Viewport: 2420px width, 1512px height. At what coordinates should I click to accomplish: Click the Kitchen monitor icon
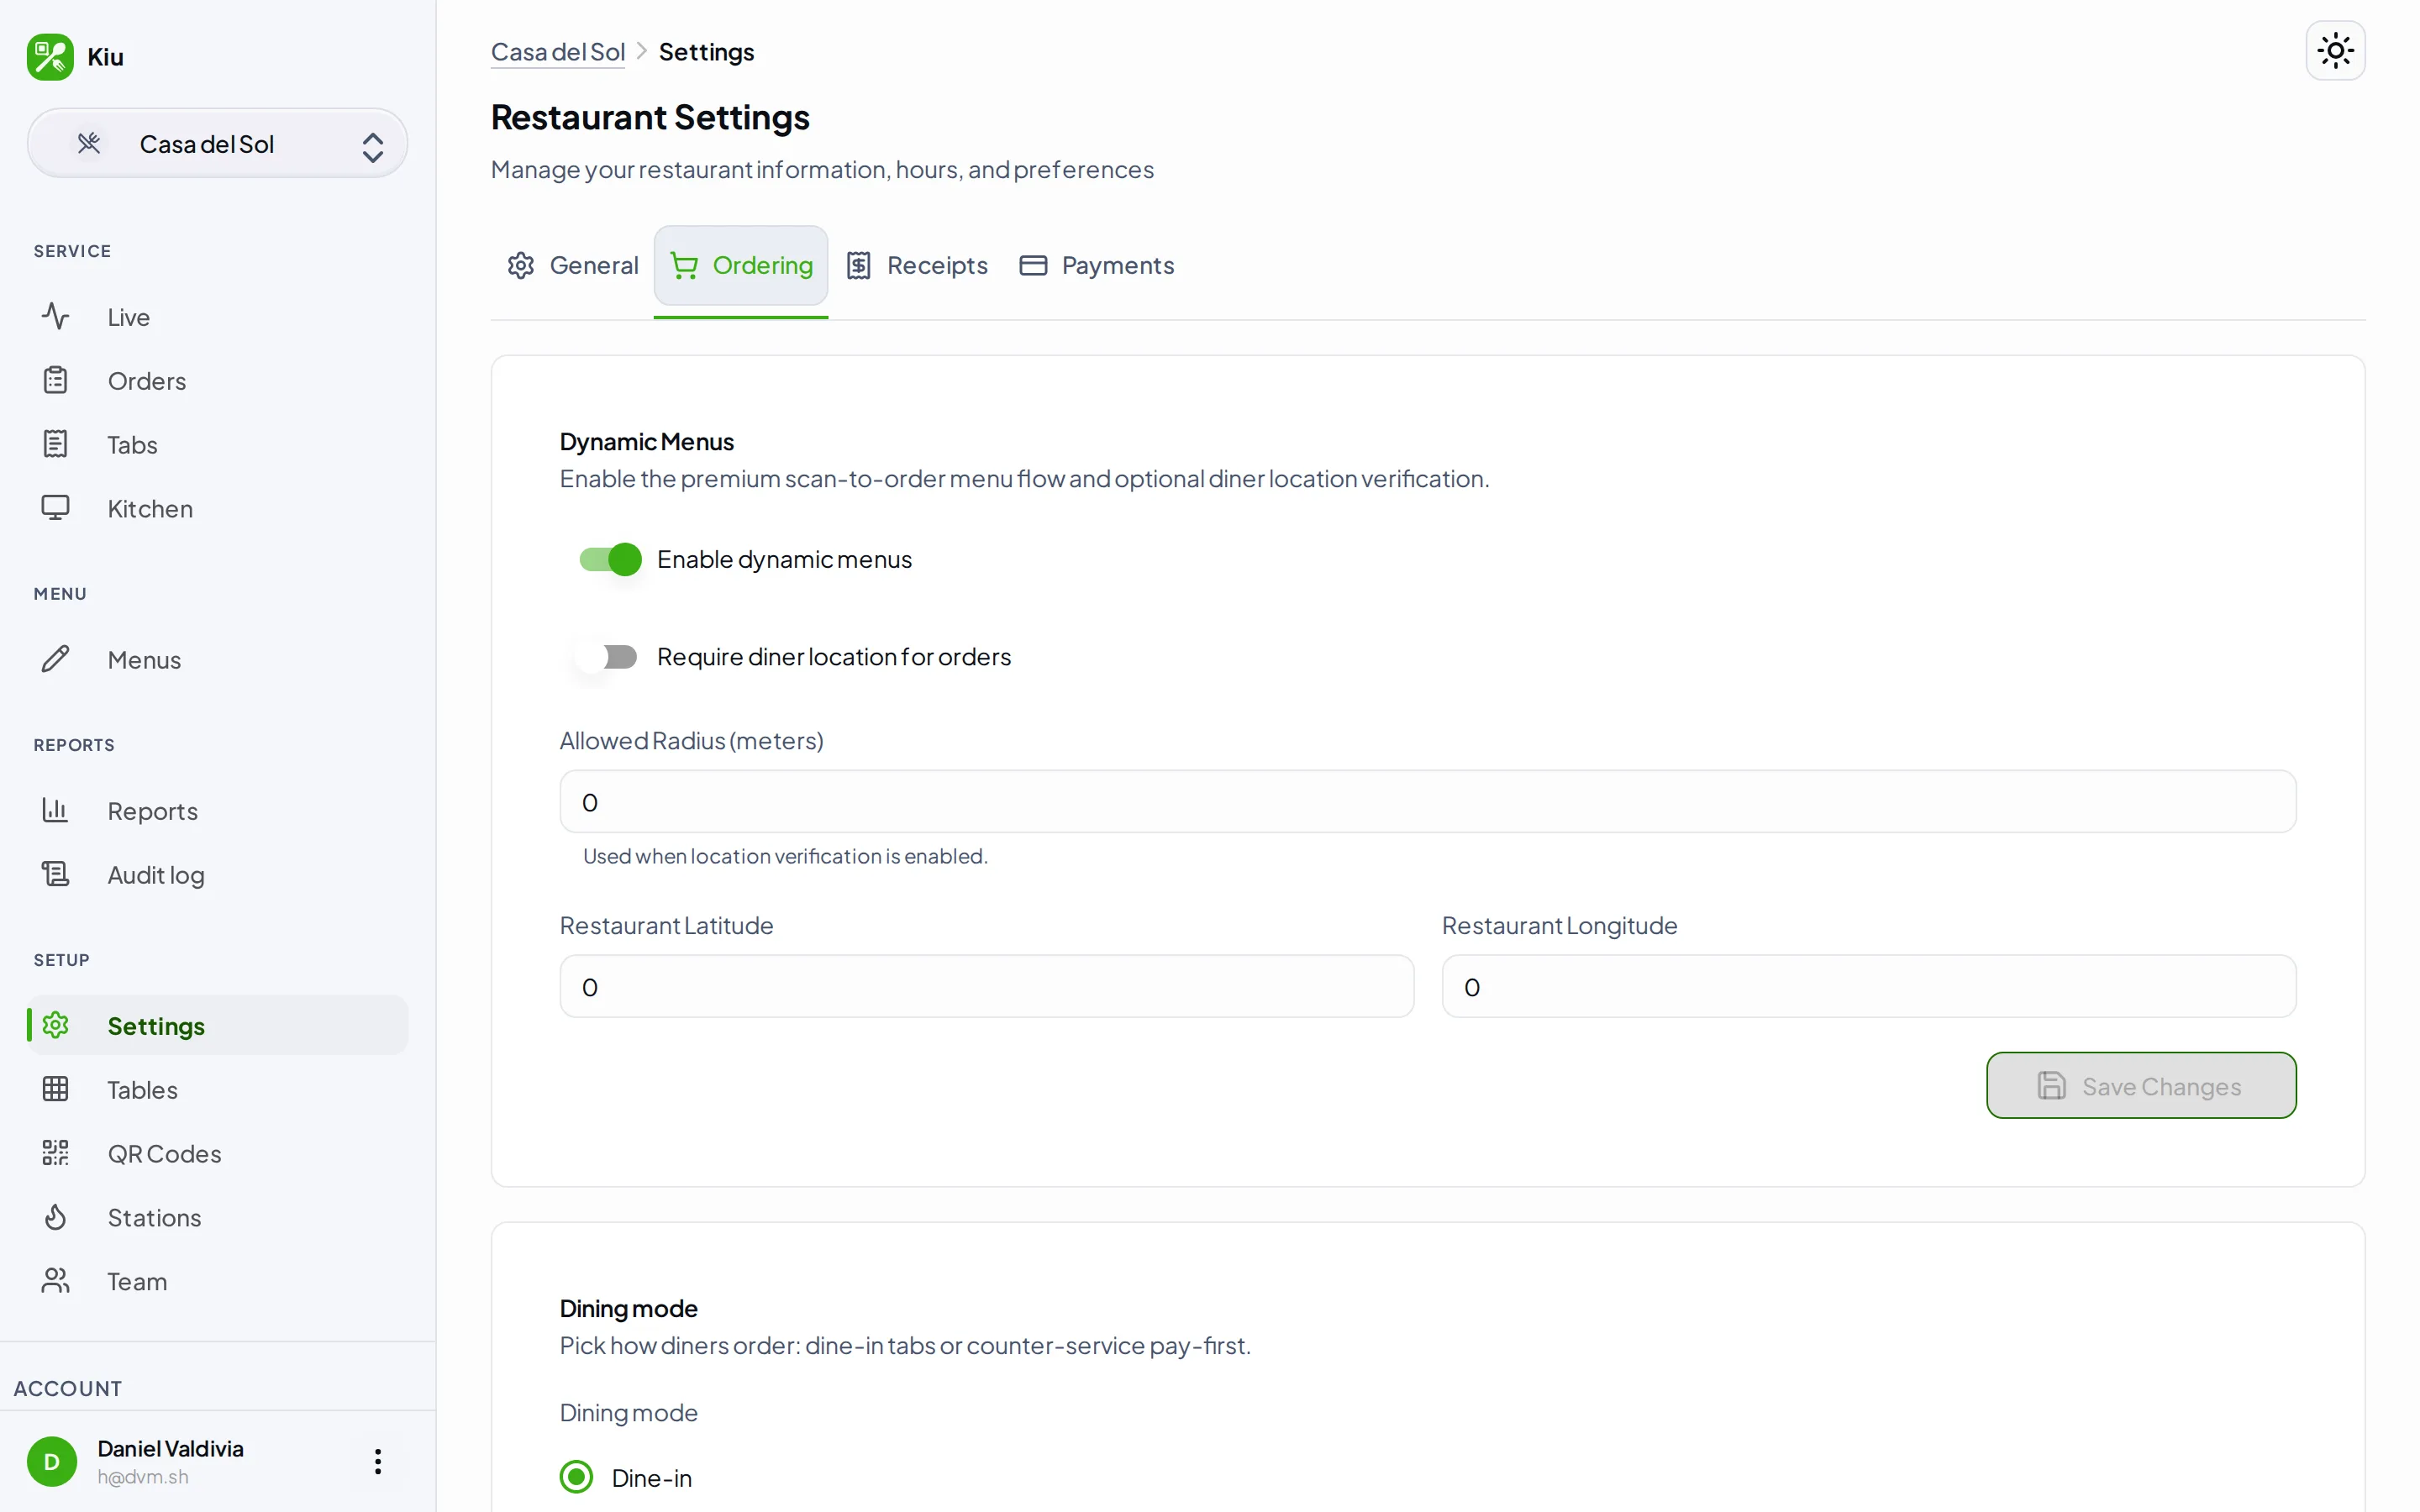click(x=55, y=508)
